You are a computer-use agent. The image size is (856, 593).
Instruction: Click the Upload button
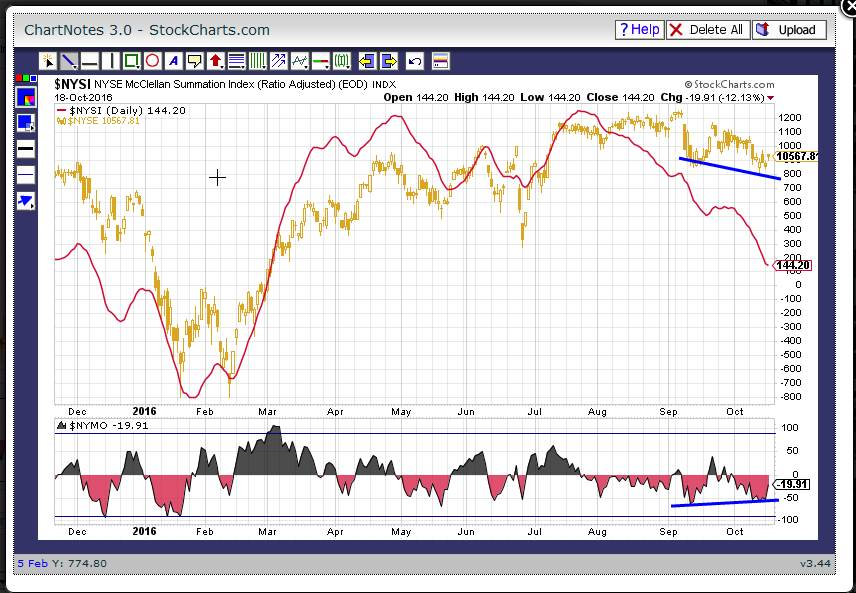click(789, 30)
